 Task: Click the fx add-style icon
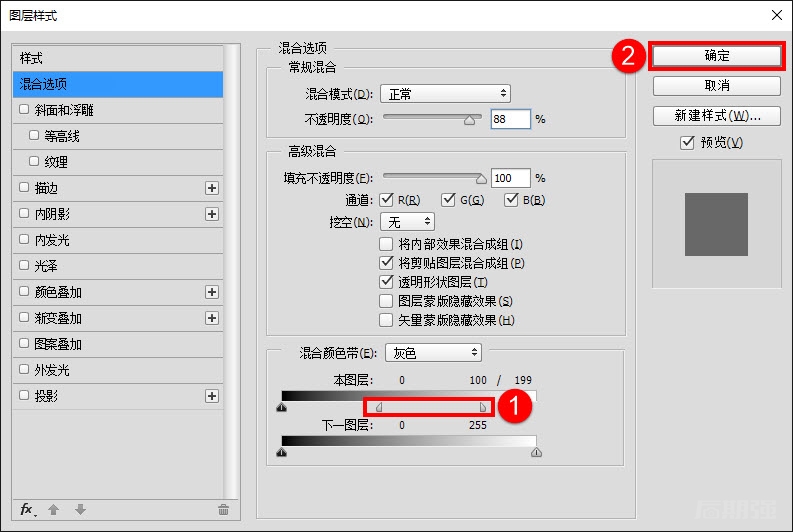click(x=28, y=510)
